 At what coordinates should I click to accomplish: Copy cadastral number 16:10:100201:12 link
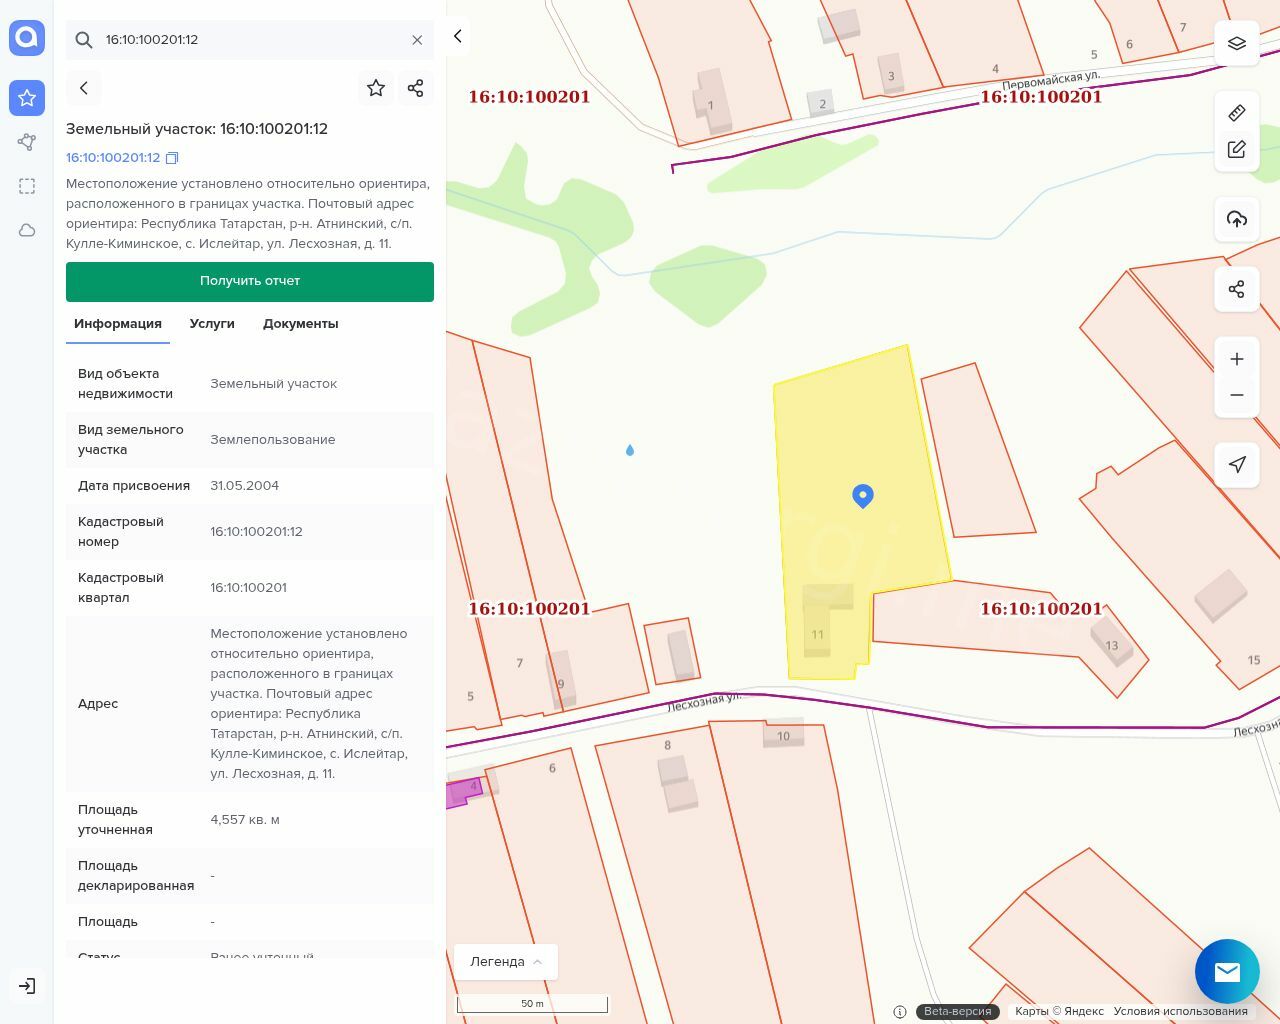172,158
